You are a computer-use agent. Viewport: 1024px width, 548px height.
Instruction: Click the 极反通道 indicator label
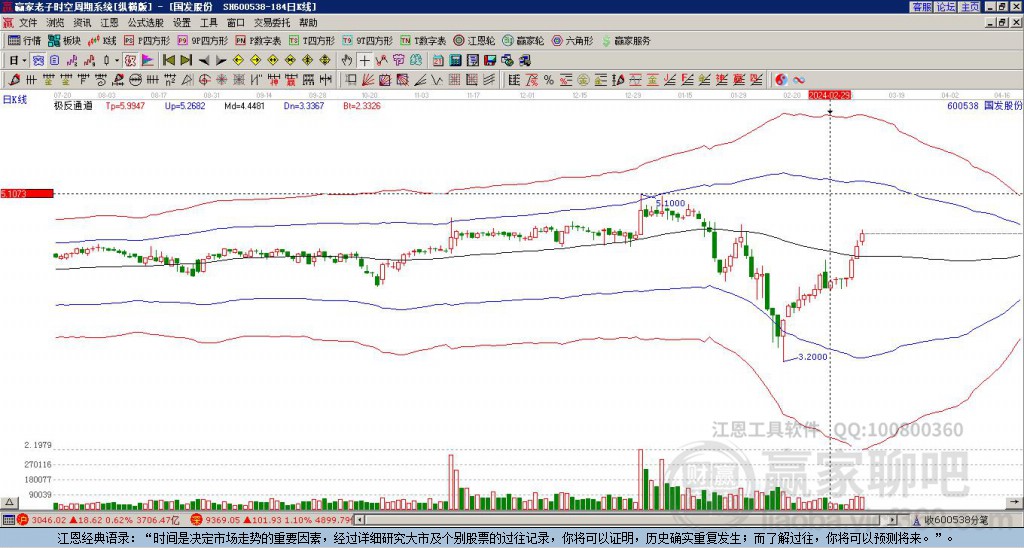(x=73, y=106)
